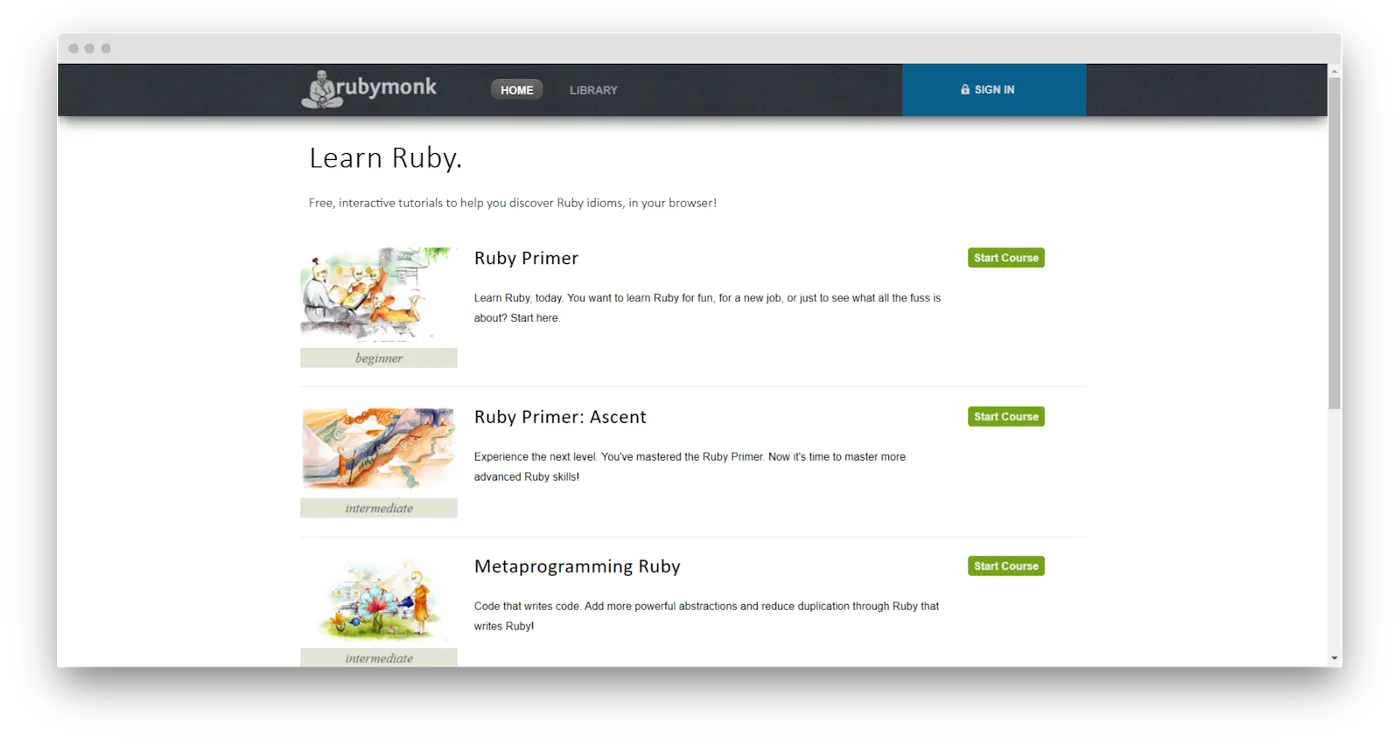Click the intermediate label under Metaprogramming Ruby
The image size is (1400, 749).
coord(379,658)
